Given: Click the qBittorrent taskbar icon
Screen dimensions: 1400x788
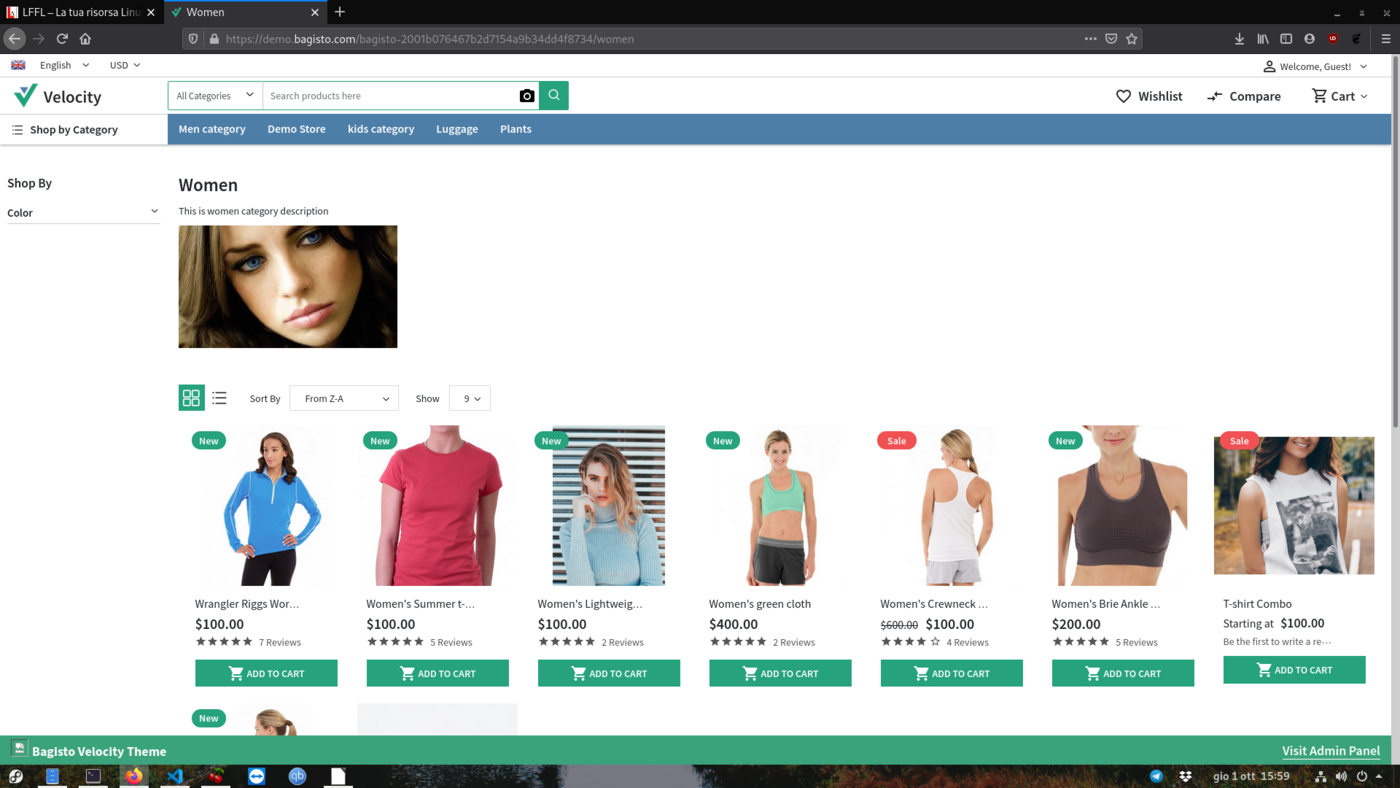Looking at the screenshot, I should click(297, 776).
